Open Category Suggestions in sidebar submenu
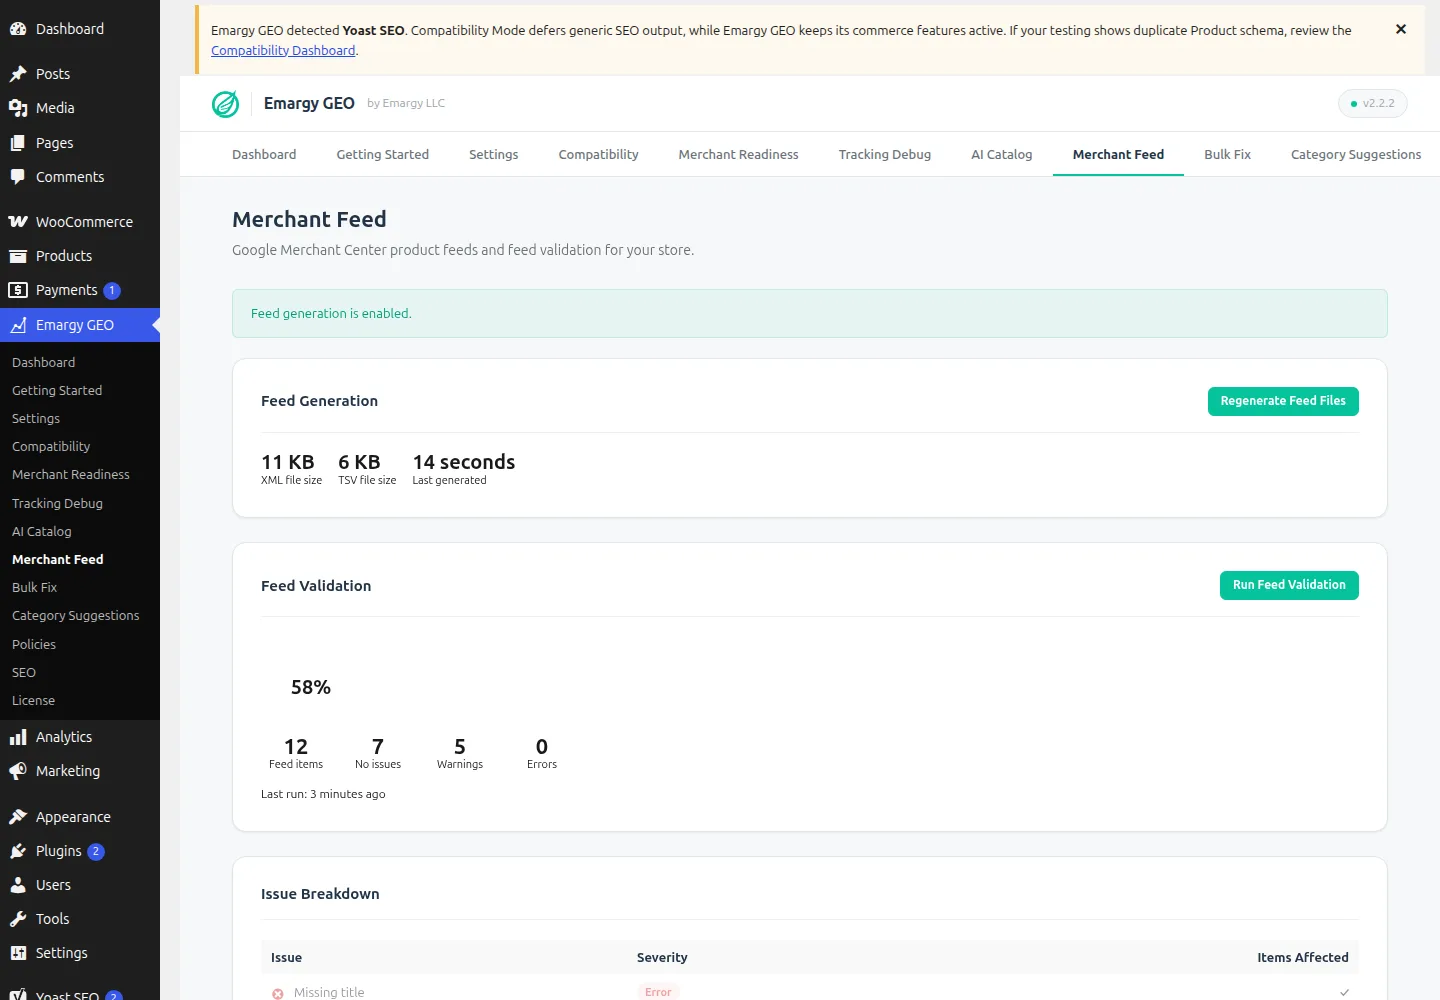Image resolution: width=1440 pixels, height=1000 pixels. point(76,616)
